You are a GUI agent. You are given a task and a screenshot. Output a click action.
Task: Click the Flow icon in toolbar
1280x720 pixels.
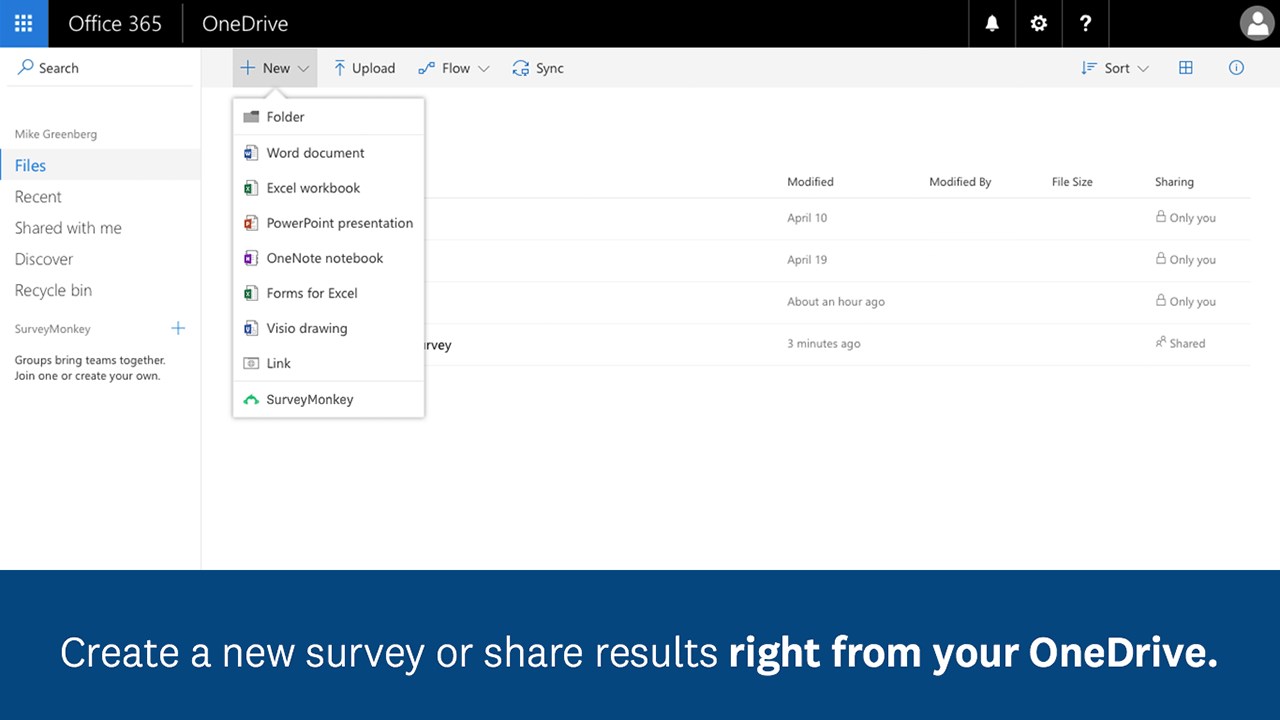click(x=426, y=68)
